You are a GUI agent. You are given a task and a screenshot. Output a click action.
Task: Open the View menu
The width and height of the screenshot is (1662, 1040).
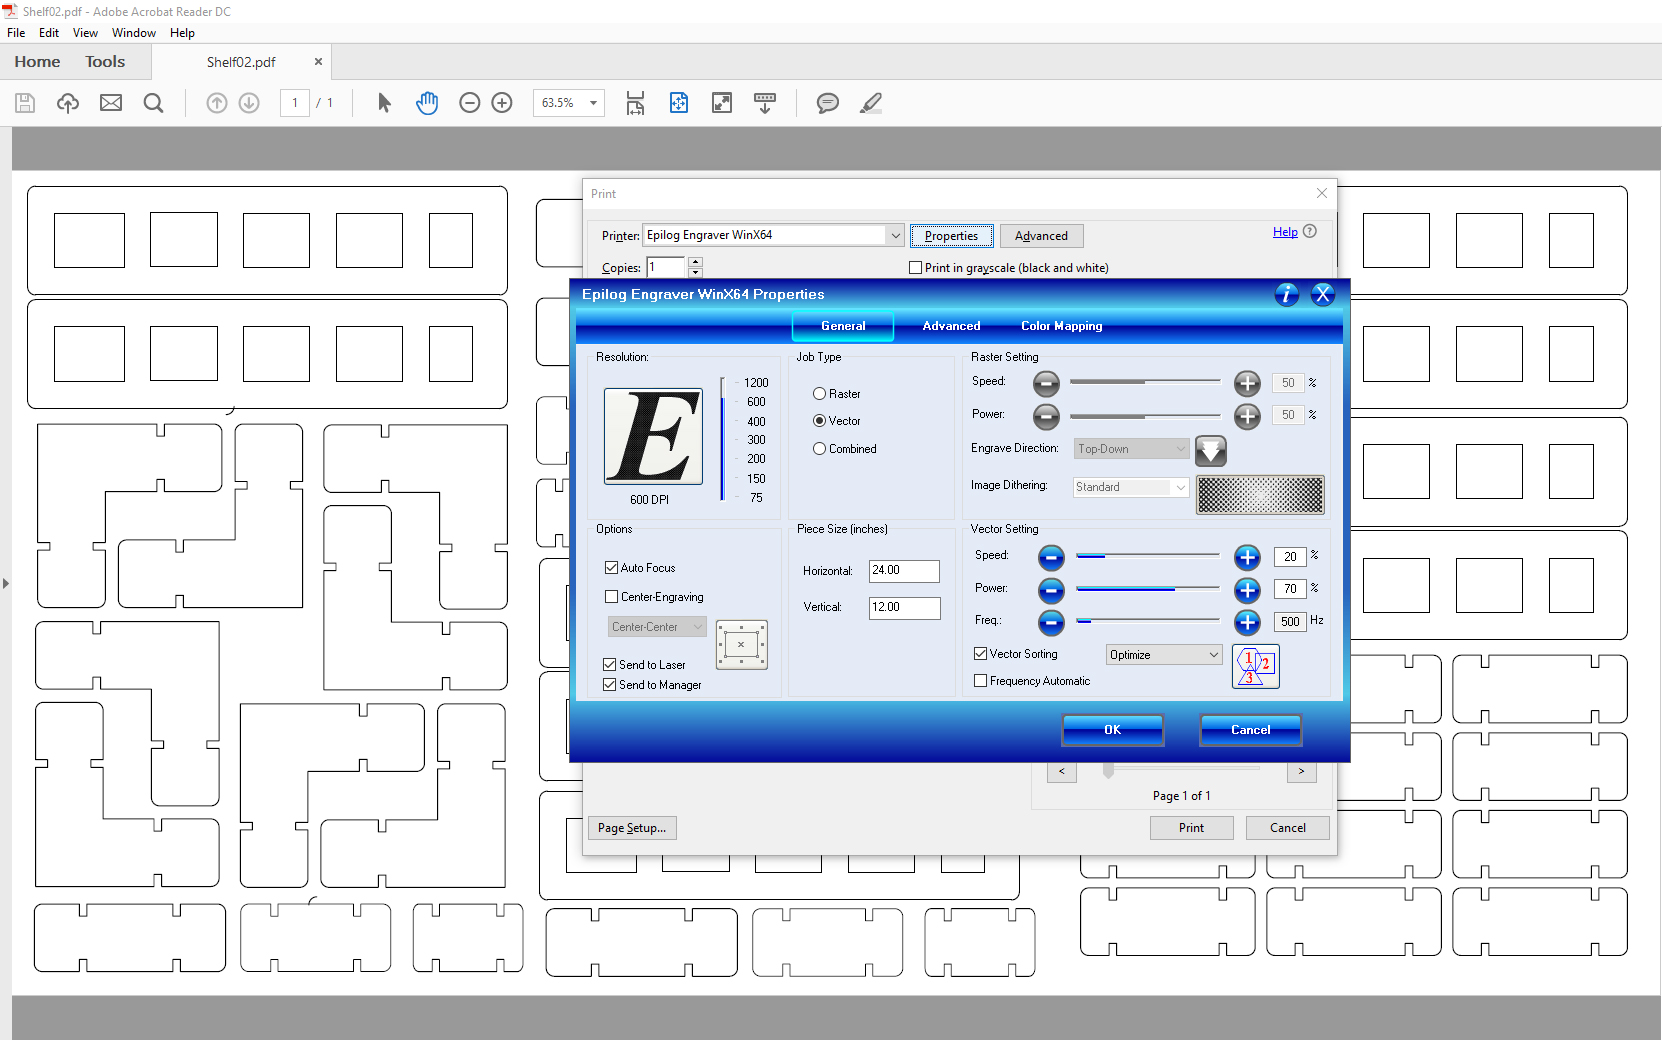85,33
